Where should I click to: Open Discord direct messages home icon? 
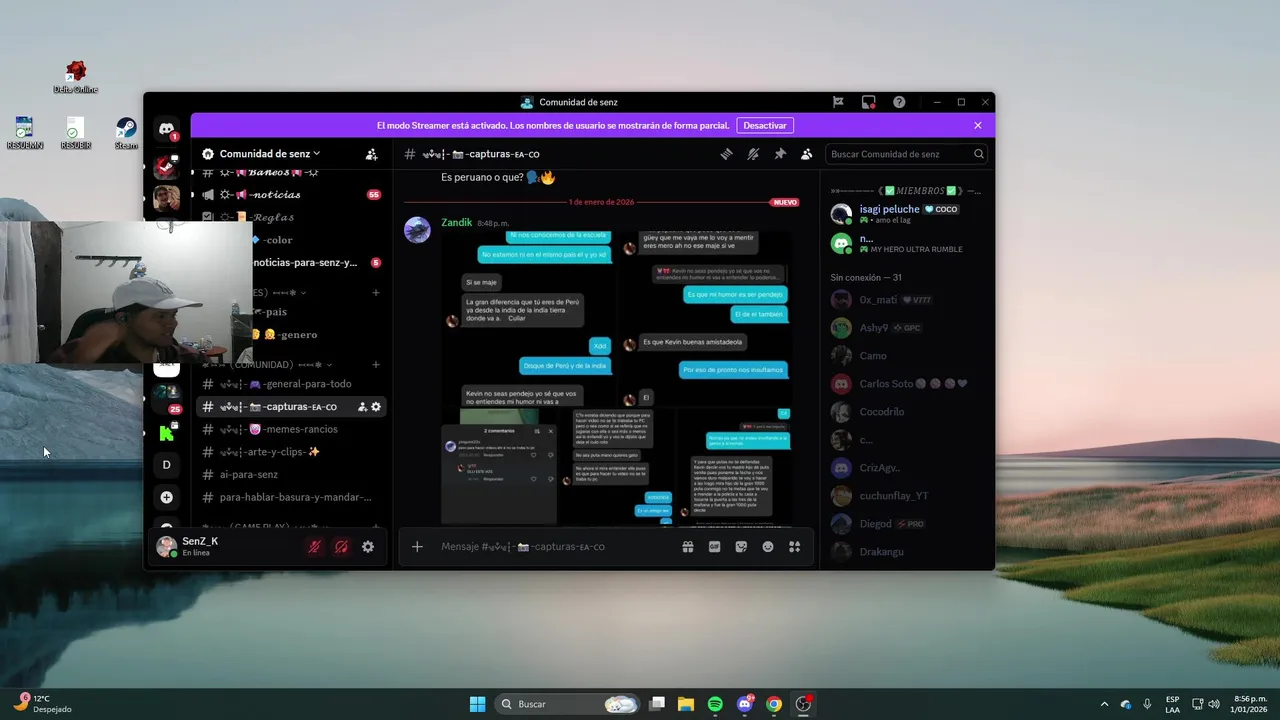[x=167, y=128]
